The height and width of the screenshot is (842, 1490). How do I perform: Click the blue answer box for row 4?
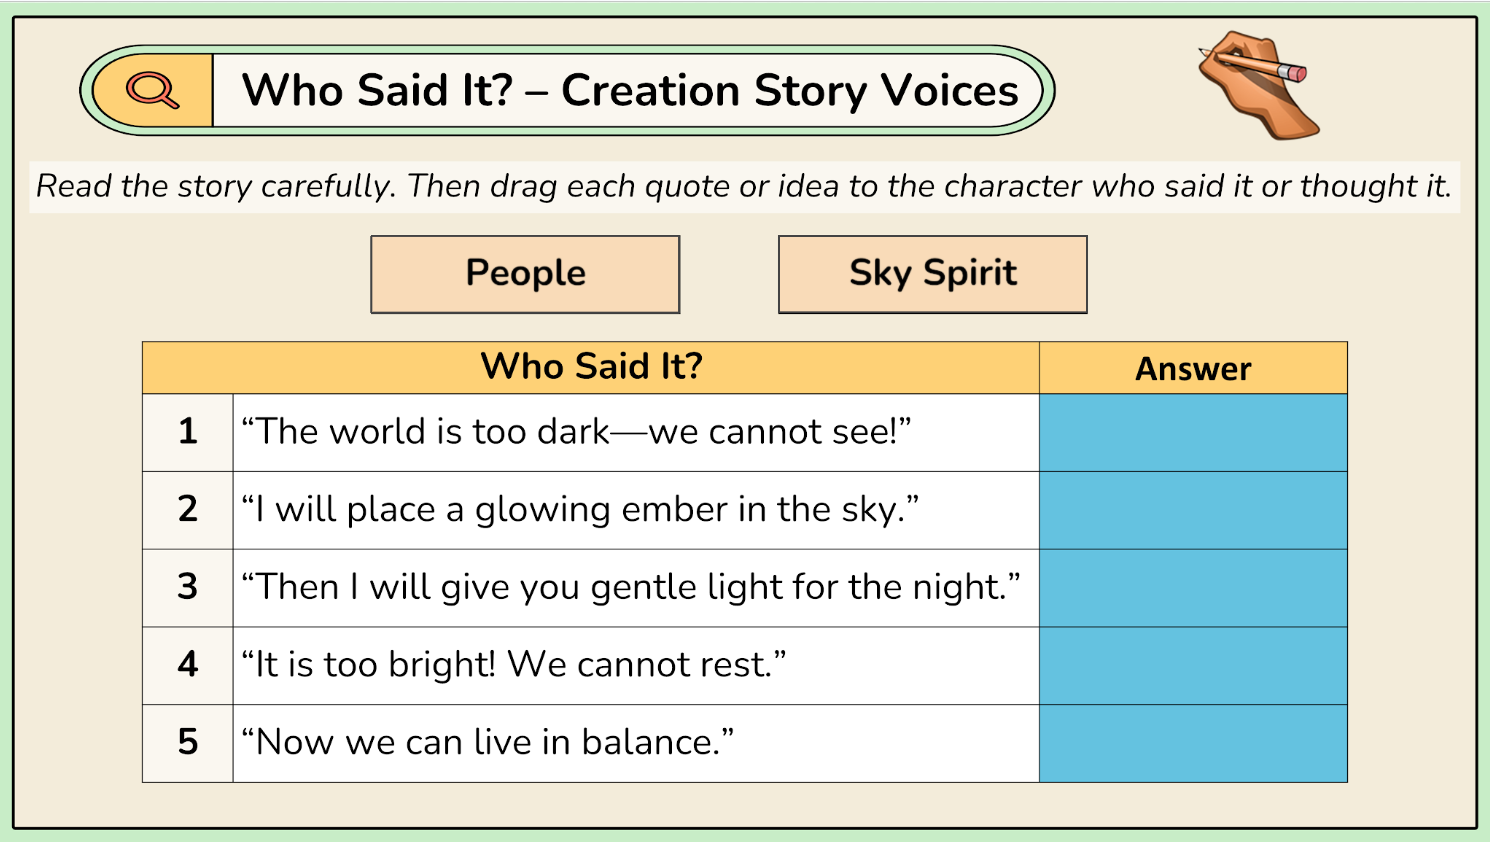coord(1193,666)
